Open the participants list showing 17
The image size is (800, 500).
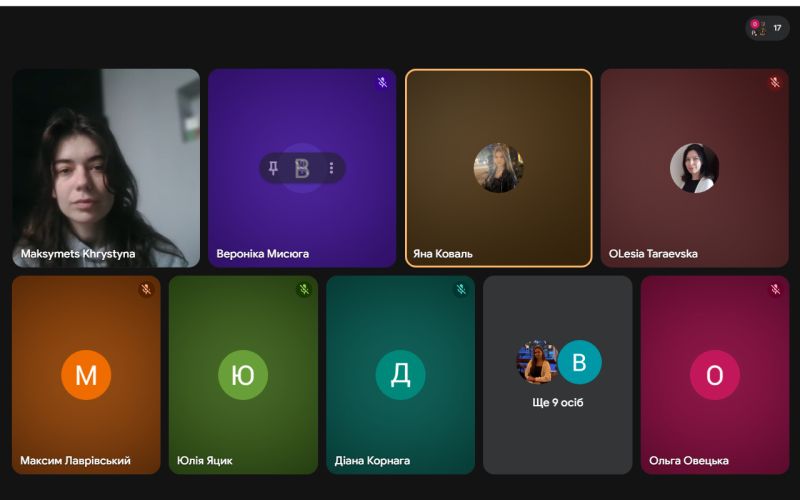pos(767,28)
